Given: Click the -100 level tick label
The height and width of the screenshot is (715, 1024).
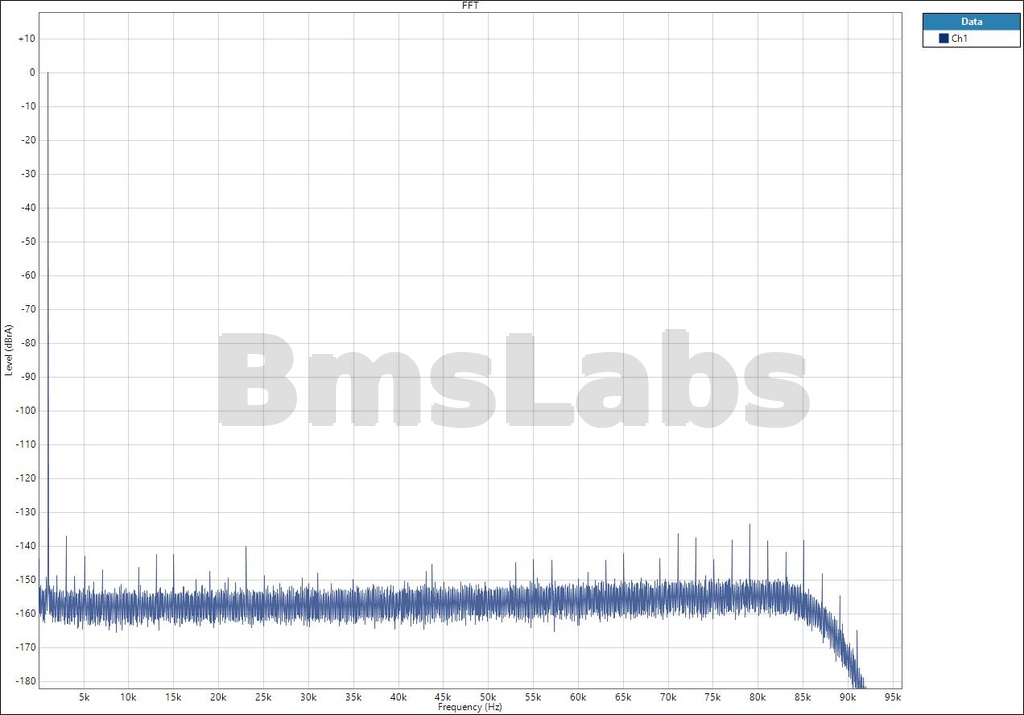Looking at the screenshot, I should click(25, 410).
